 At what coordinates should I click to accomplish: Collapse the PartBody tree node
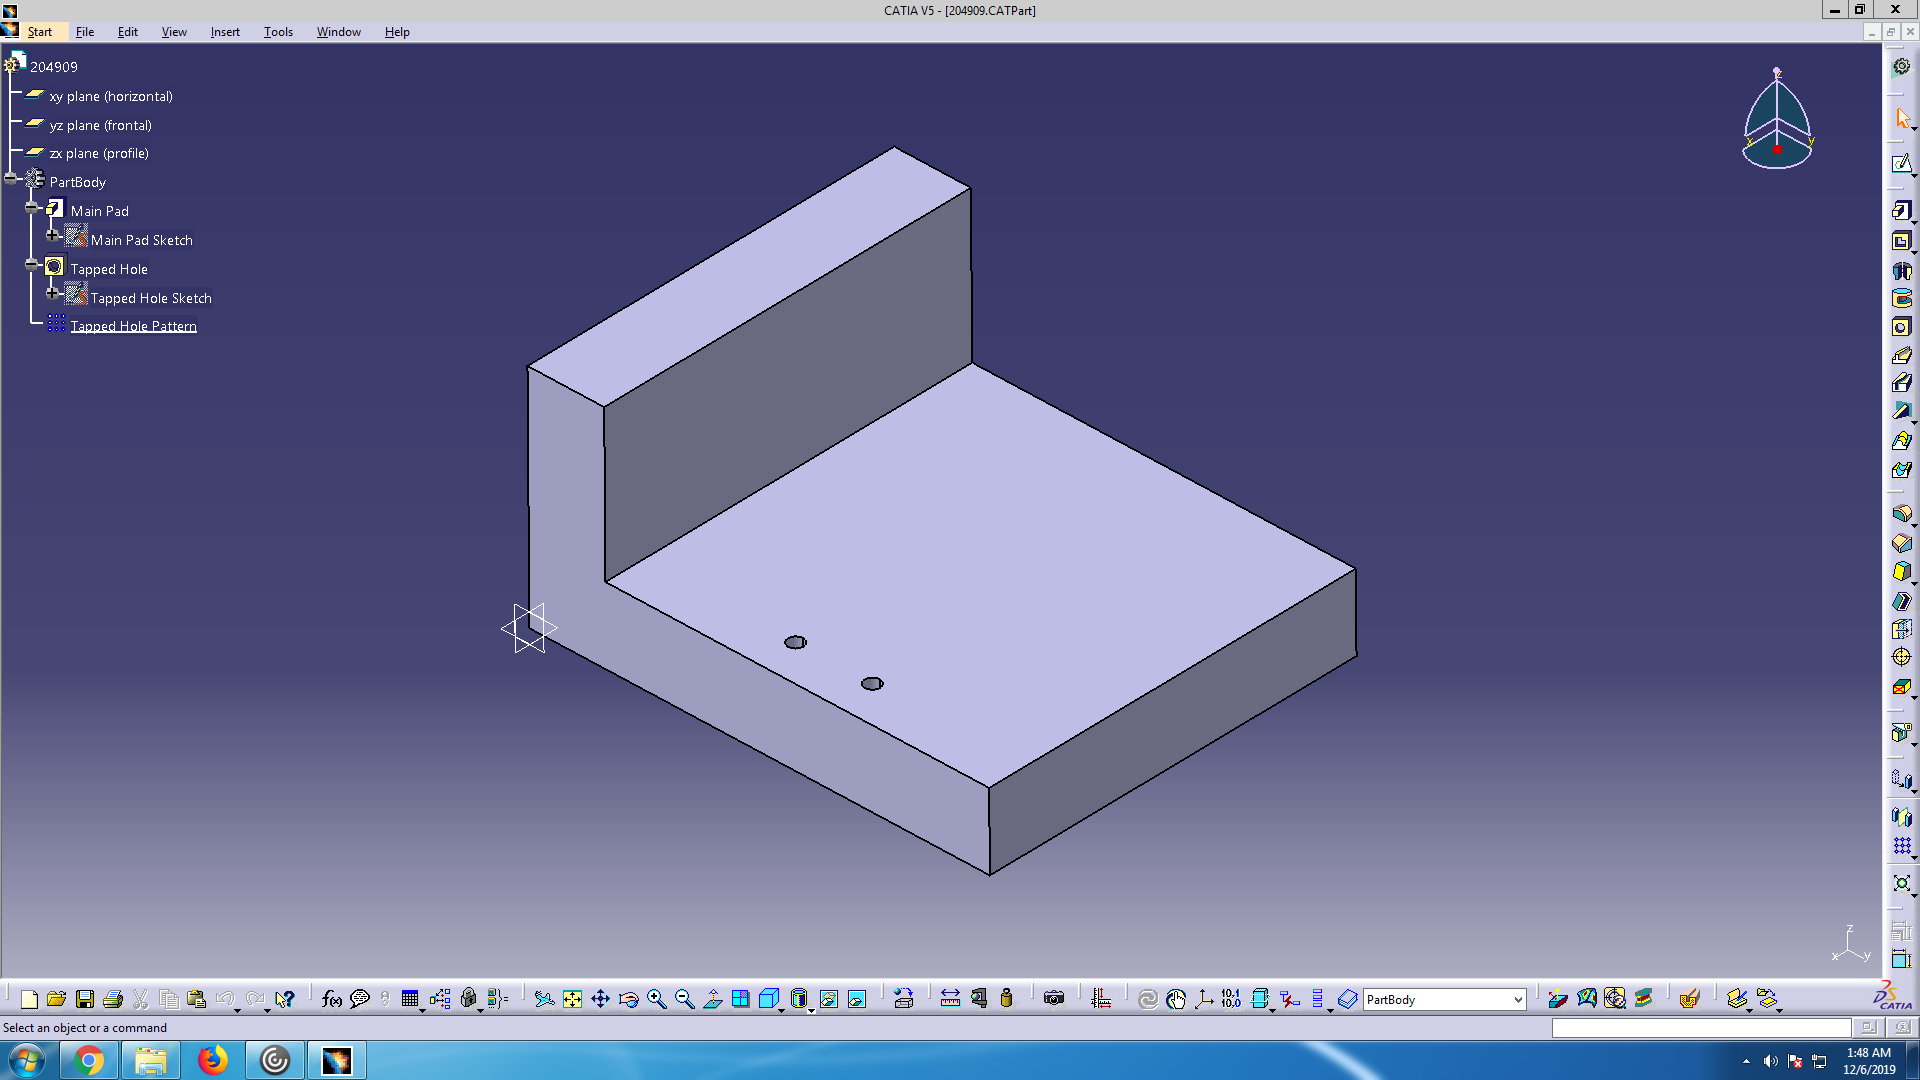click(x=11, y=179)
